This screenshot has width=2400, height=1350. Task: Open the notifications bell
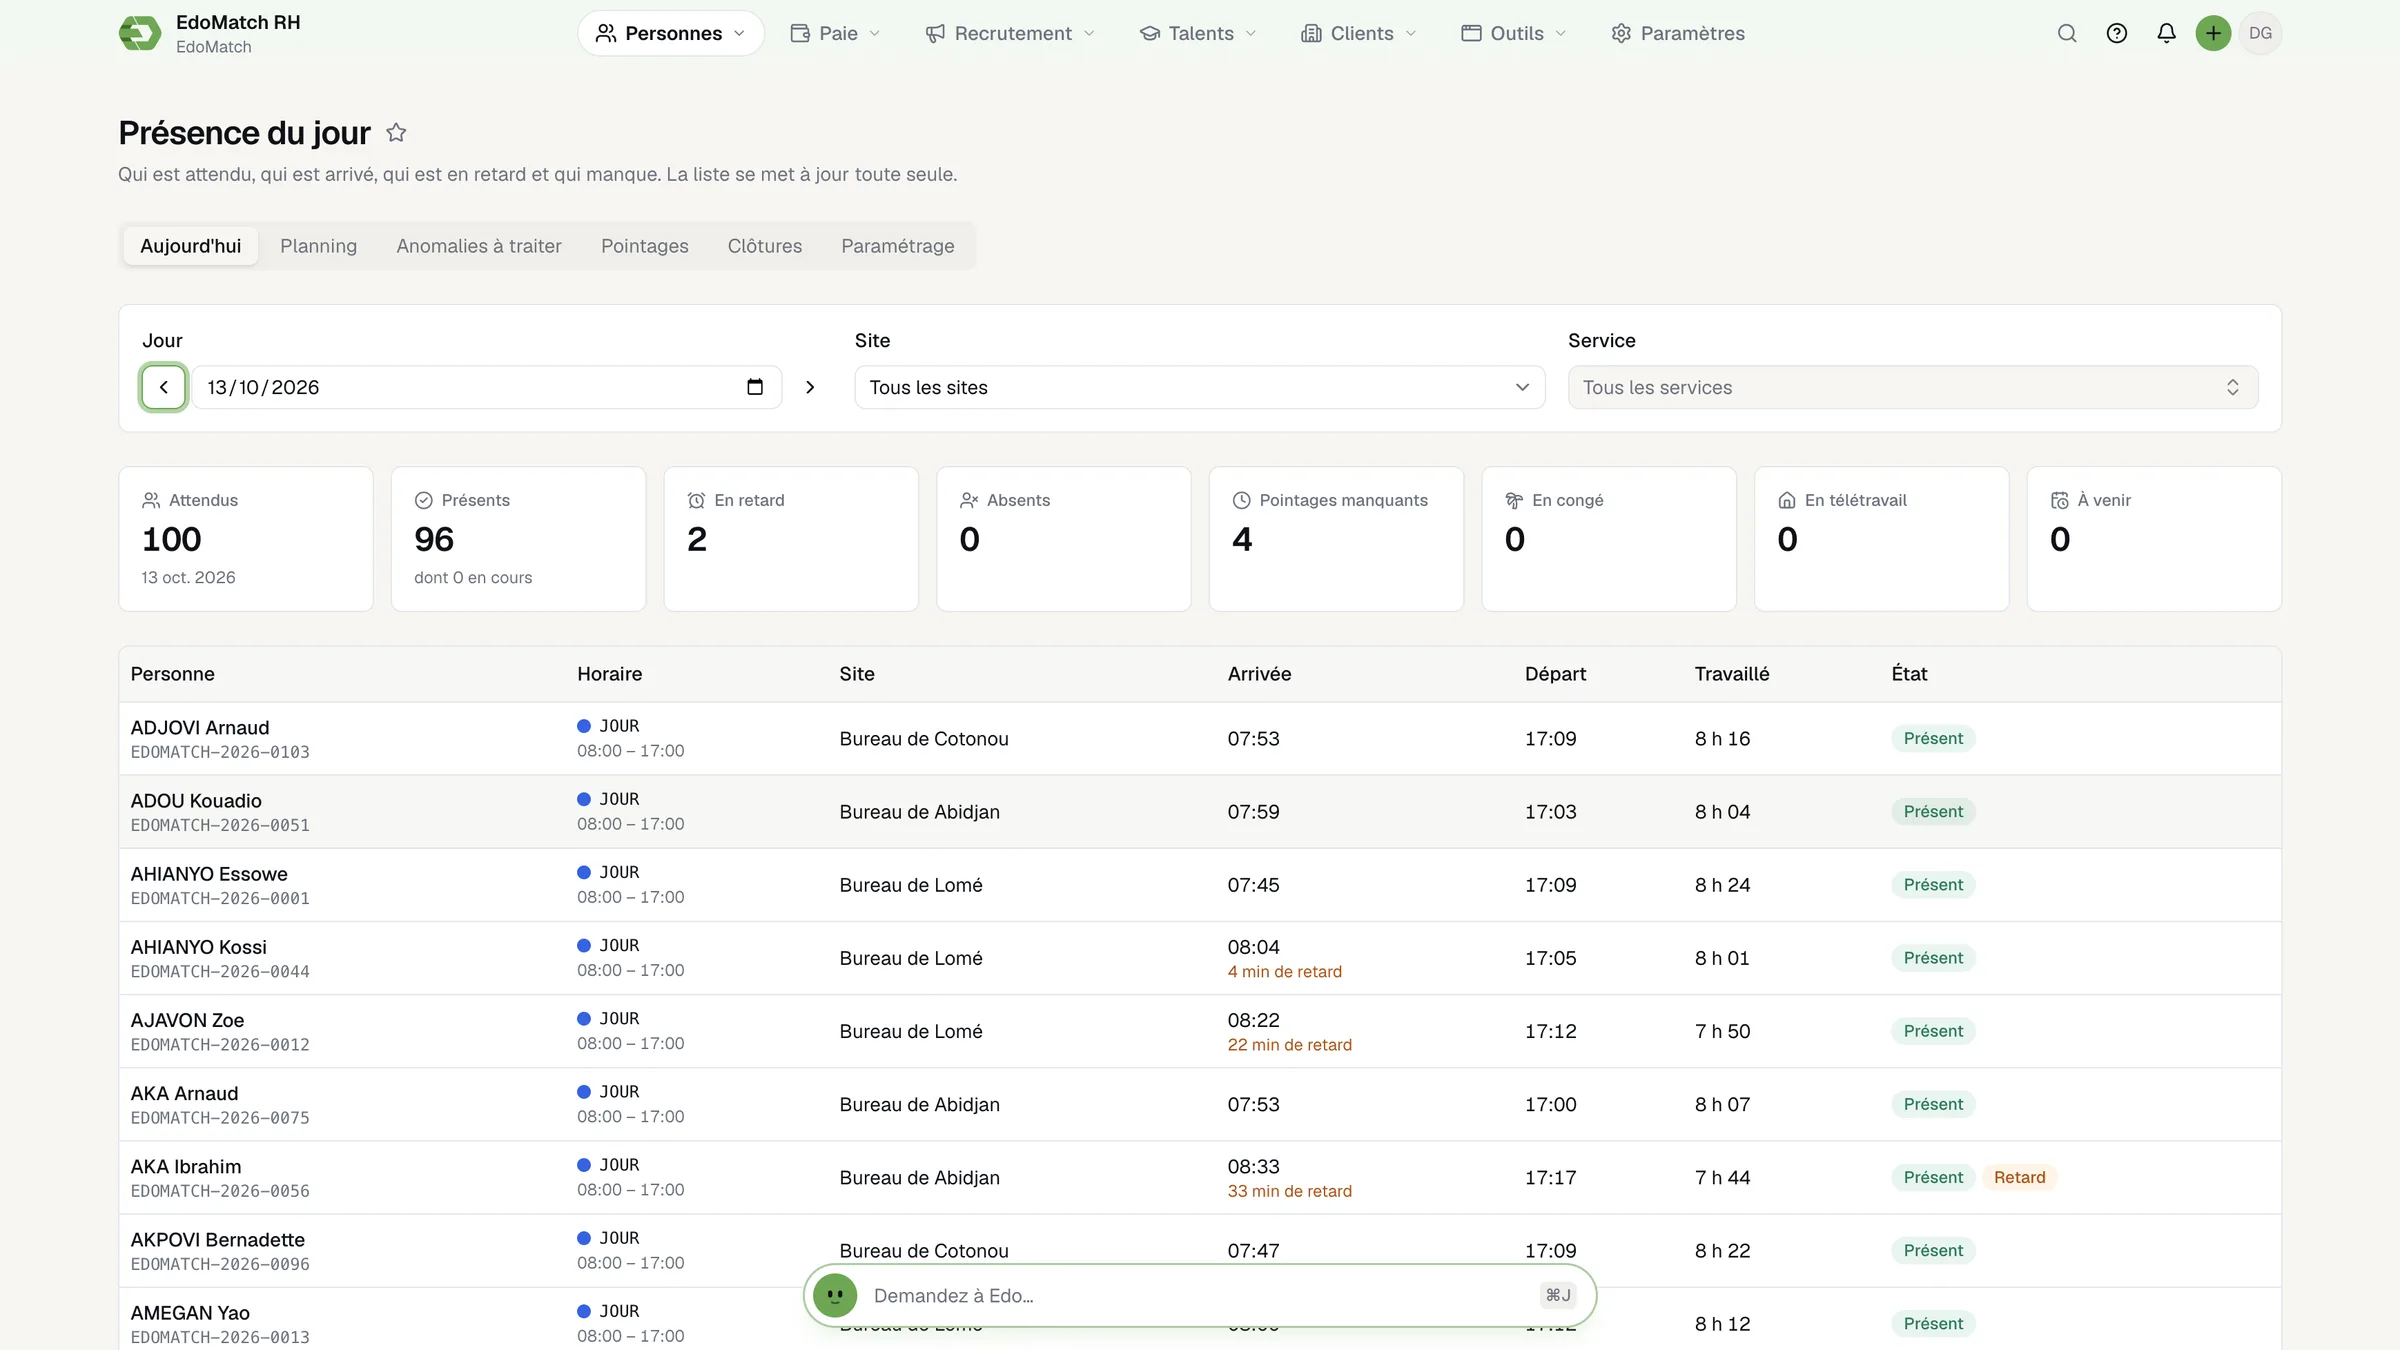point(2166,33)
